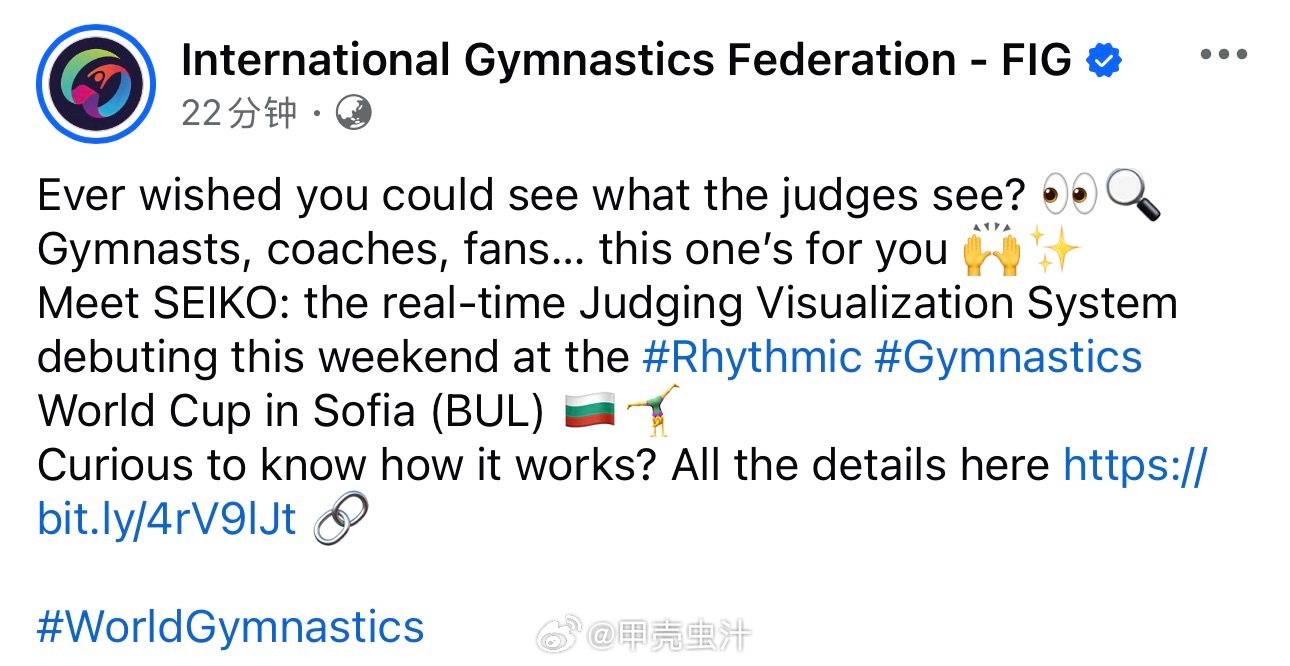Select the post body text
Screen dimensions: 1290x666
point(500,302)
